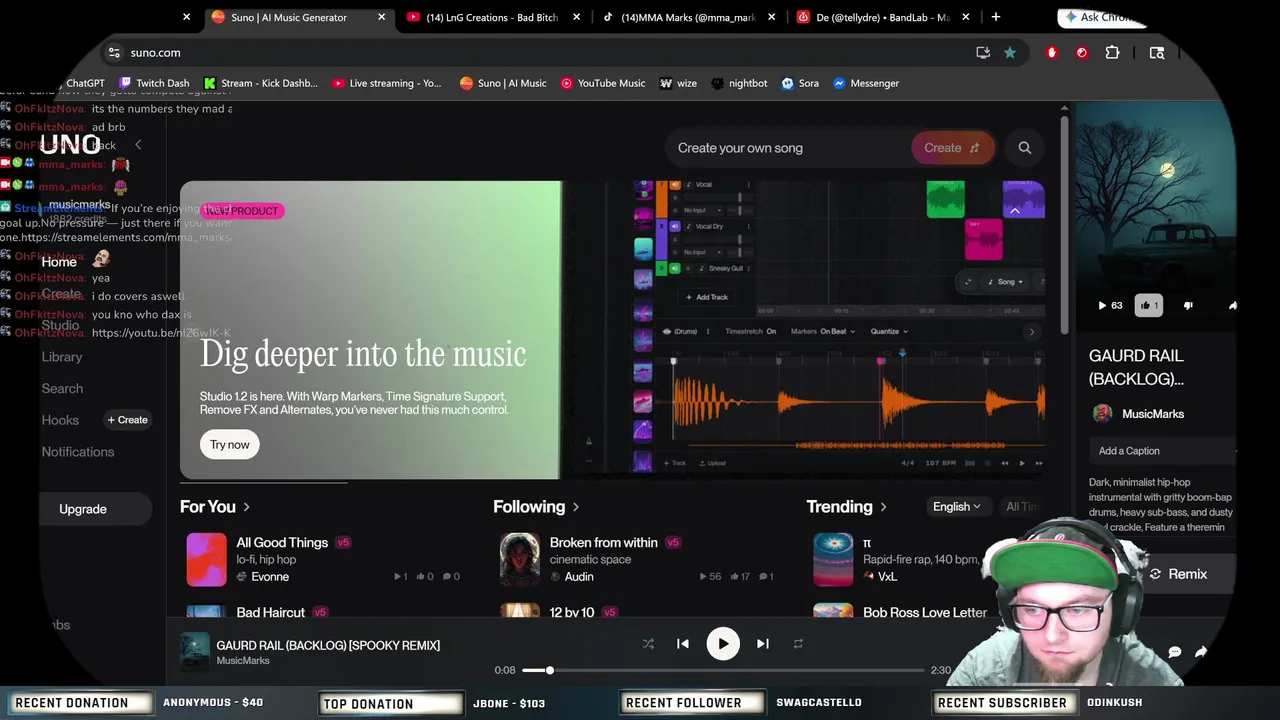The width and height of the screenshot is (1280, 720).
Task: Play the All Good Things song thumbnail
Action: tap(206, 559)
